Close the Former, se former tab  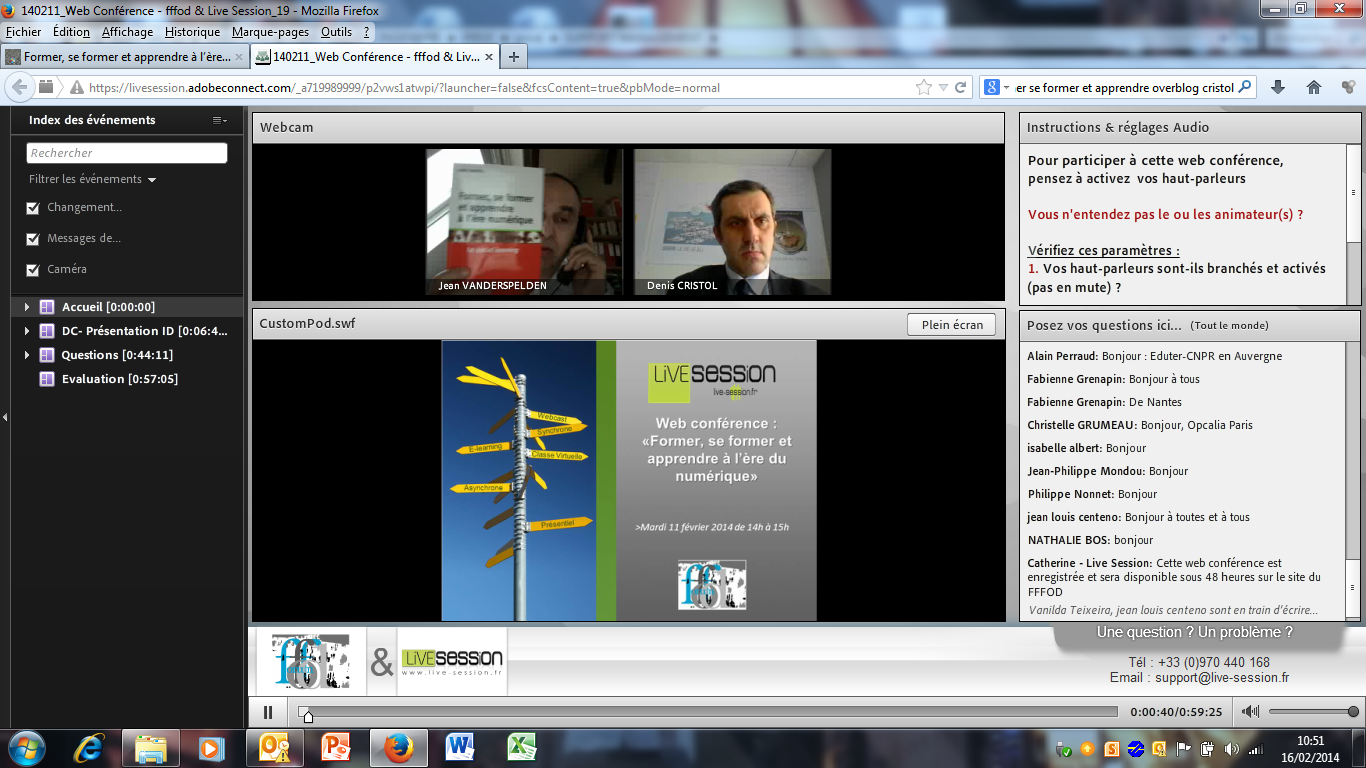[x=237, y=57]
